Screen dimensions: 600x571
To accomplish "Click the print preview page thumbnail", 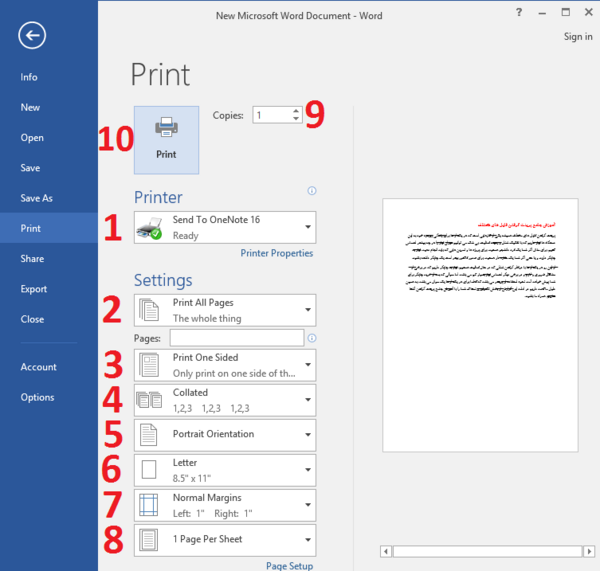I will (480, 325).
